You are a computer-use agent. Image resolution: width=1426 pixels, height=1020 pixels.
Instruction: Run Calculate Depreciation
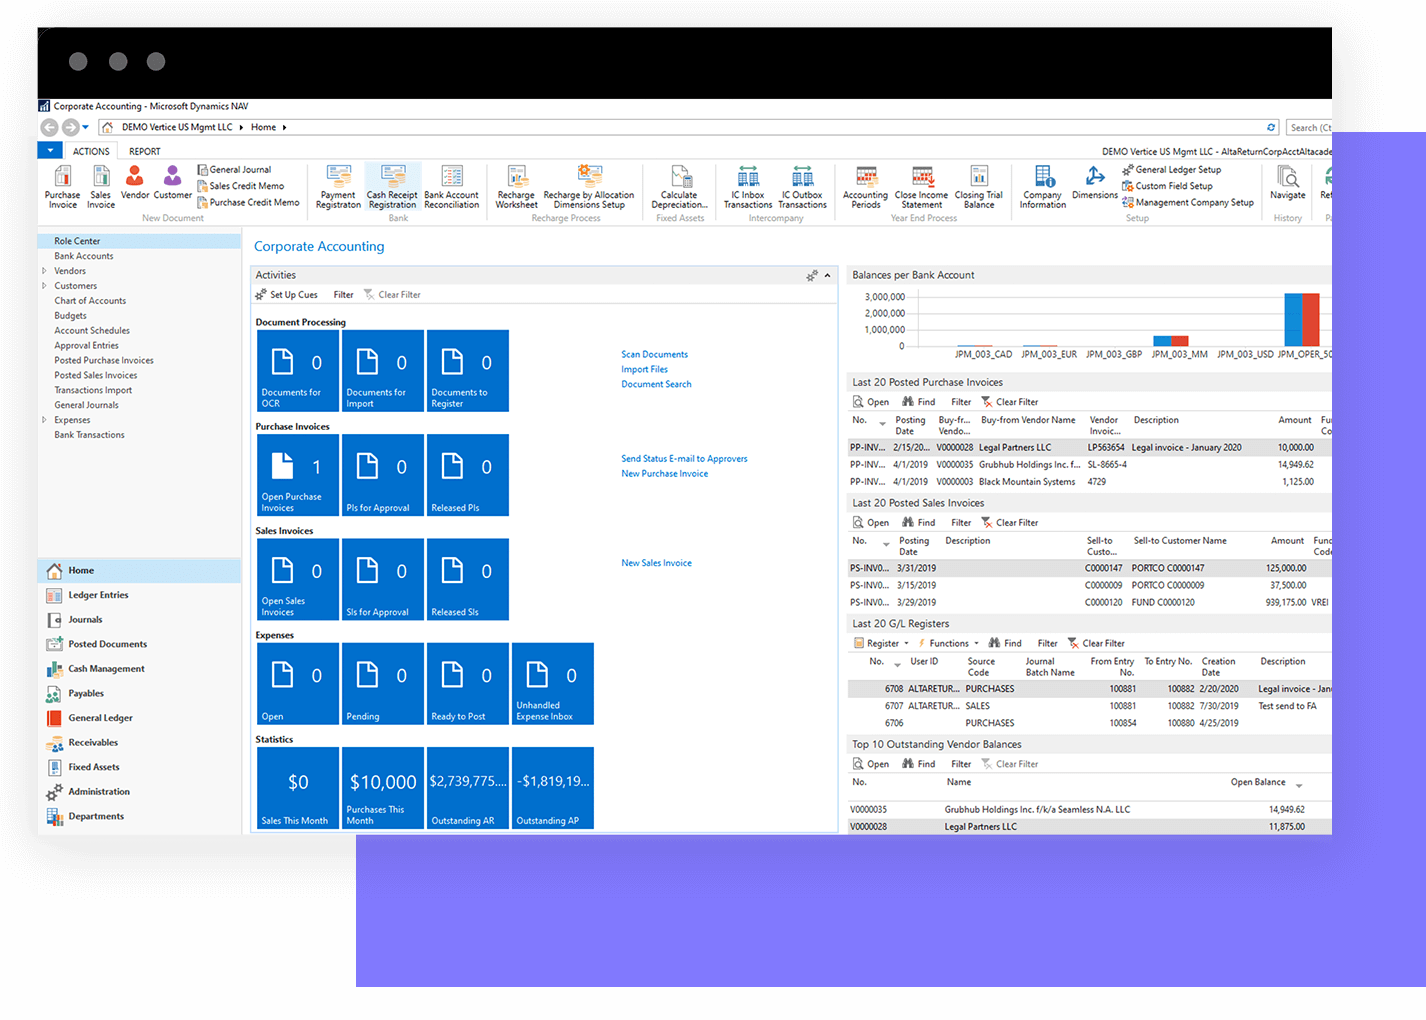(x=680, y=187)
